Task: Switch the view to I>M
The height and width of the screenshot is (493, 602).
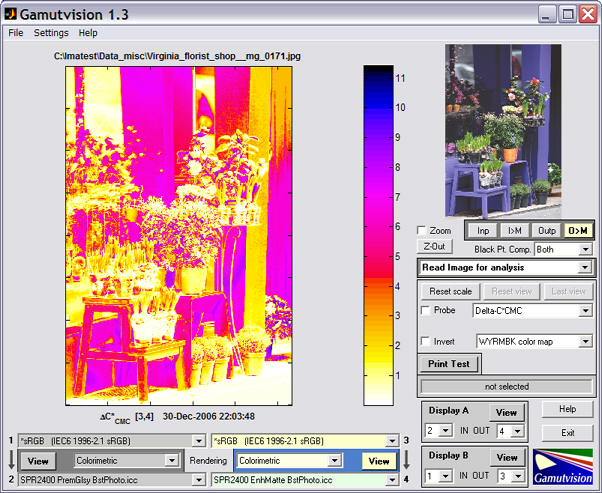Action: pyautogui.click(x=515, y=230)
